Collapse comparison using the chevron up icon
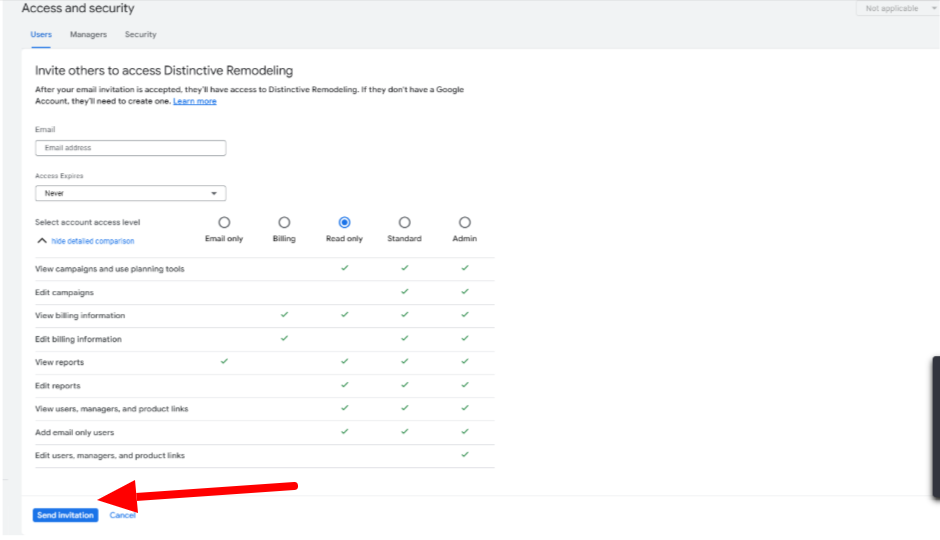 (x=41, y=241)
